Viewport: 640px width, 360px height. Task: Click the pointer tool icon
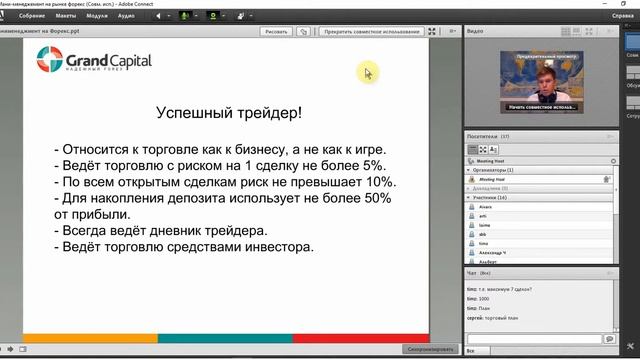click(x=303, y=31)
